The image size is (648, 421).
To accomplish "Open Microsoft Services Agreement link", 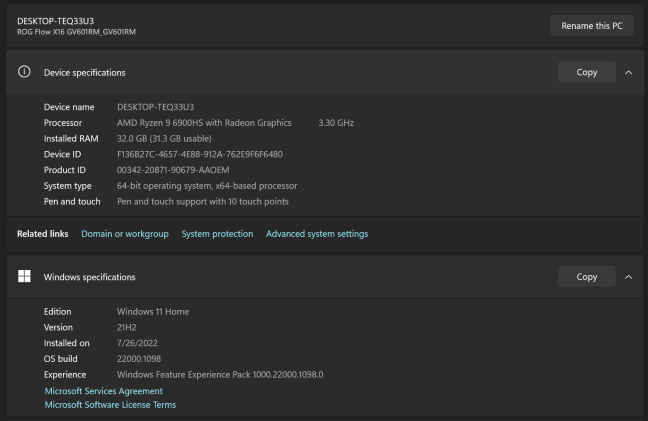I will (x=103, y=391).
